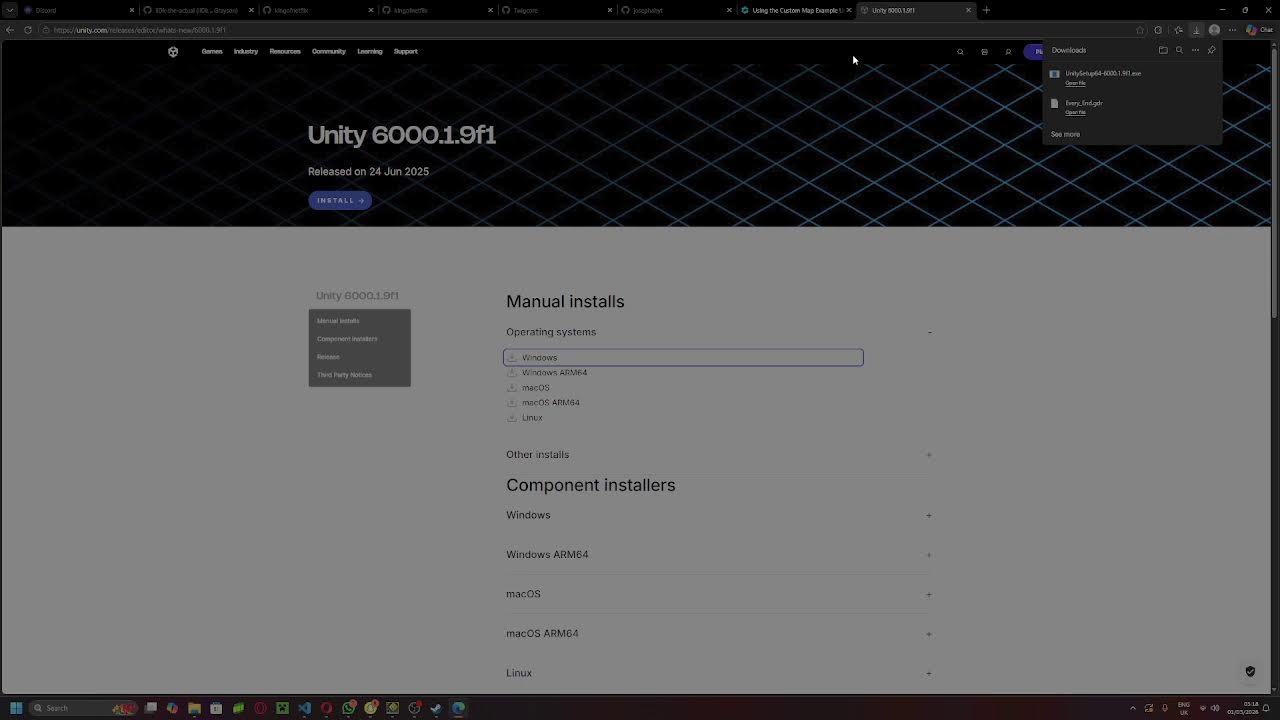Expand Linux component installers
Screen dimensions: 1280x720
[929, 673]
